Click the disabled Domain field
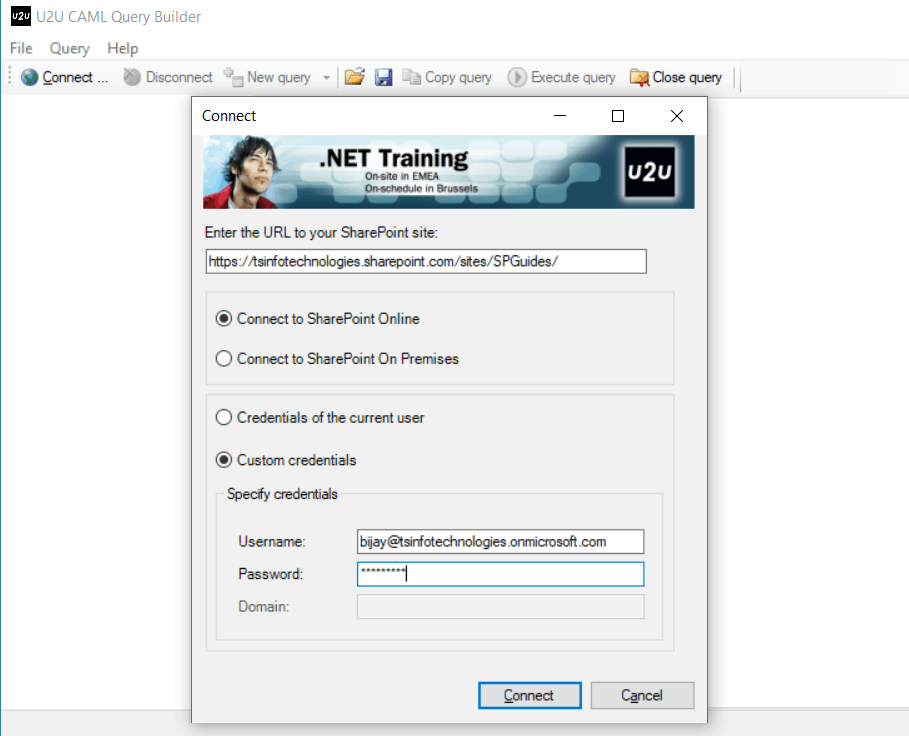 [x=500, y=607]
